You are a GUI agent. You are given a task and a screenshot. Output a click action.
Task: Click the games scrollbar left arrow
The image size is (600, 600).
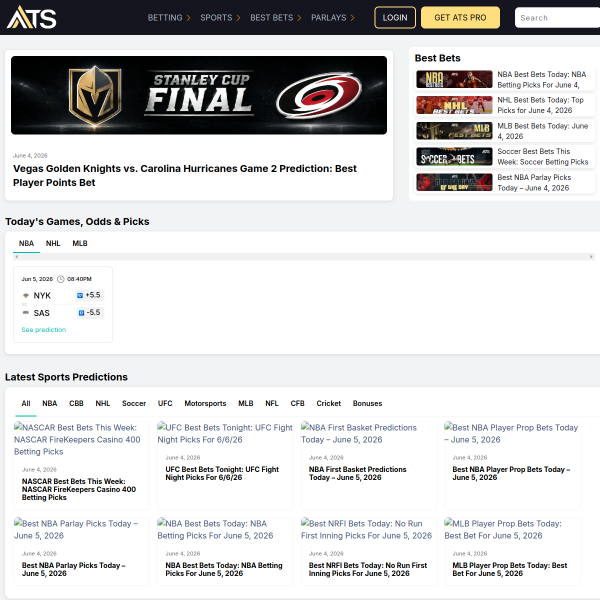point(16,257)
